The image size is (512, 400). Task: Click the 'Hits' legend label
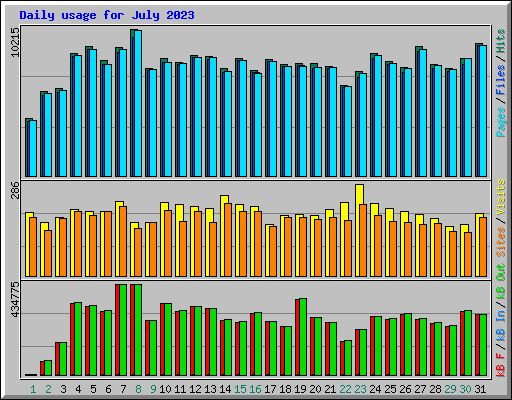[x=501, y=41]
